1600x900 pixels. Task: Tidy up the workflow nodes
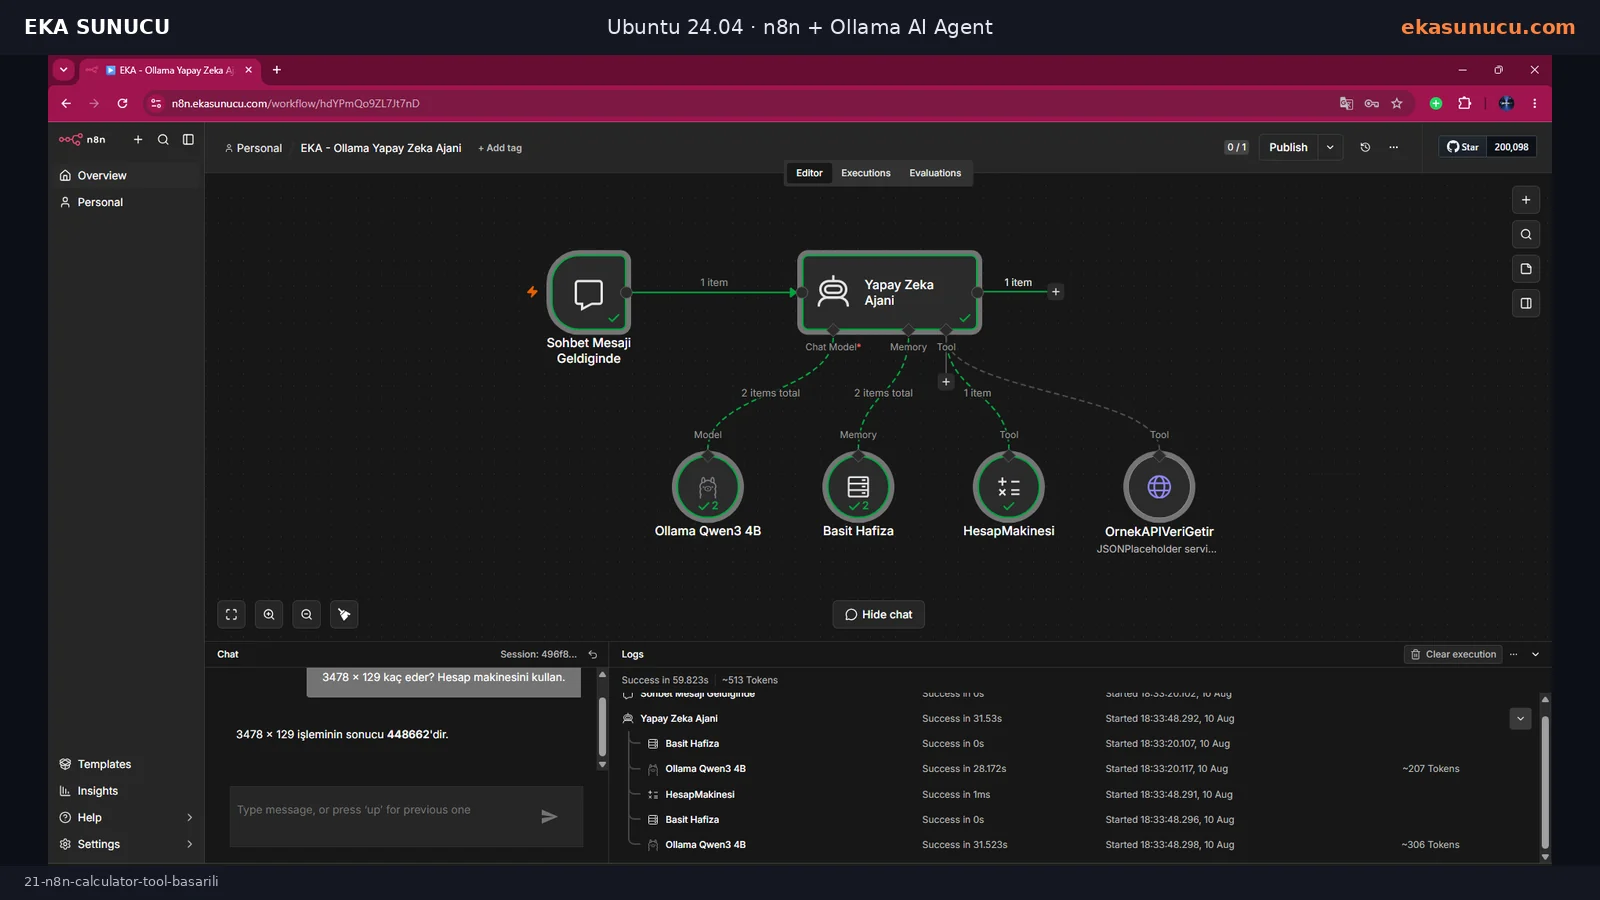pyautogui.click(x=344, y=615)
